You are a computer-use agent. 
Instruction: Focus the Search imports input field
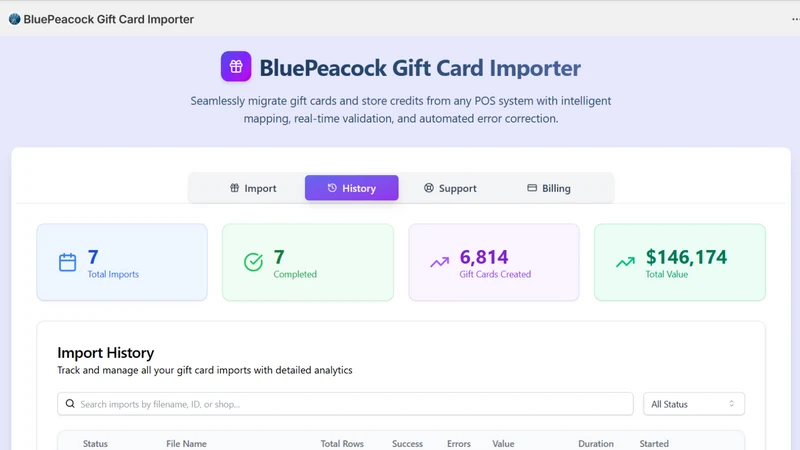tap(345, 404)
